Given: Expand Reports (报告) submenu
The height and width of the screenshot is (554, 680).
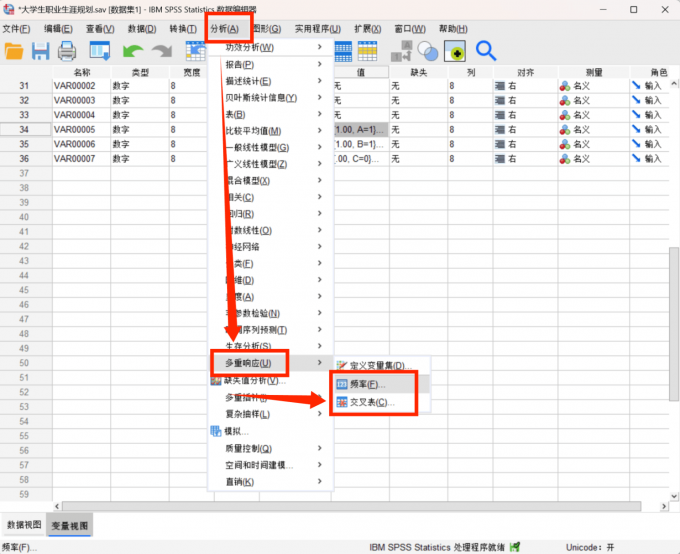Looking at the screenshot, I should click(271, 64).
